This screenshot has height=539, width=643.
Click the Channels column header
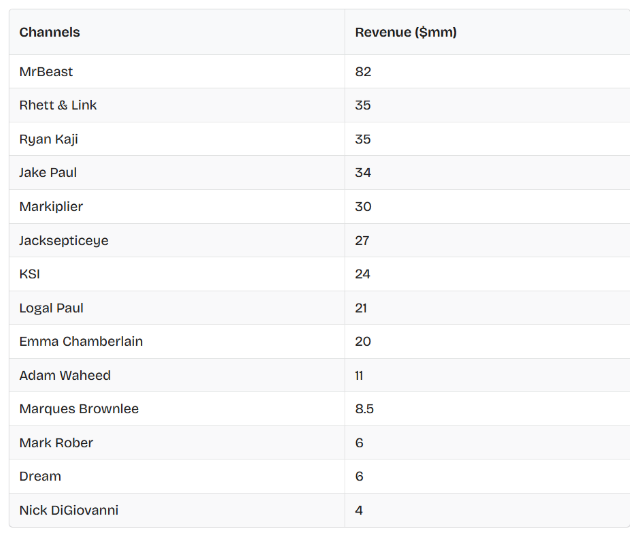click(50, 32)
